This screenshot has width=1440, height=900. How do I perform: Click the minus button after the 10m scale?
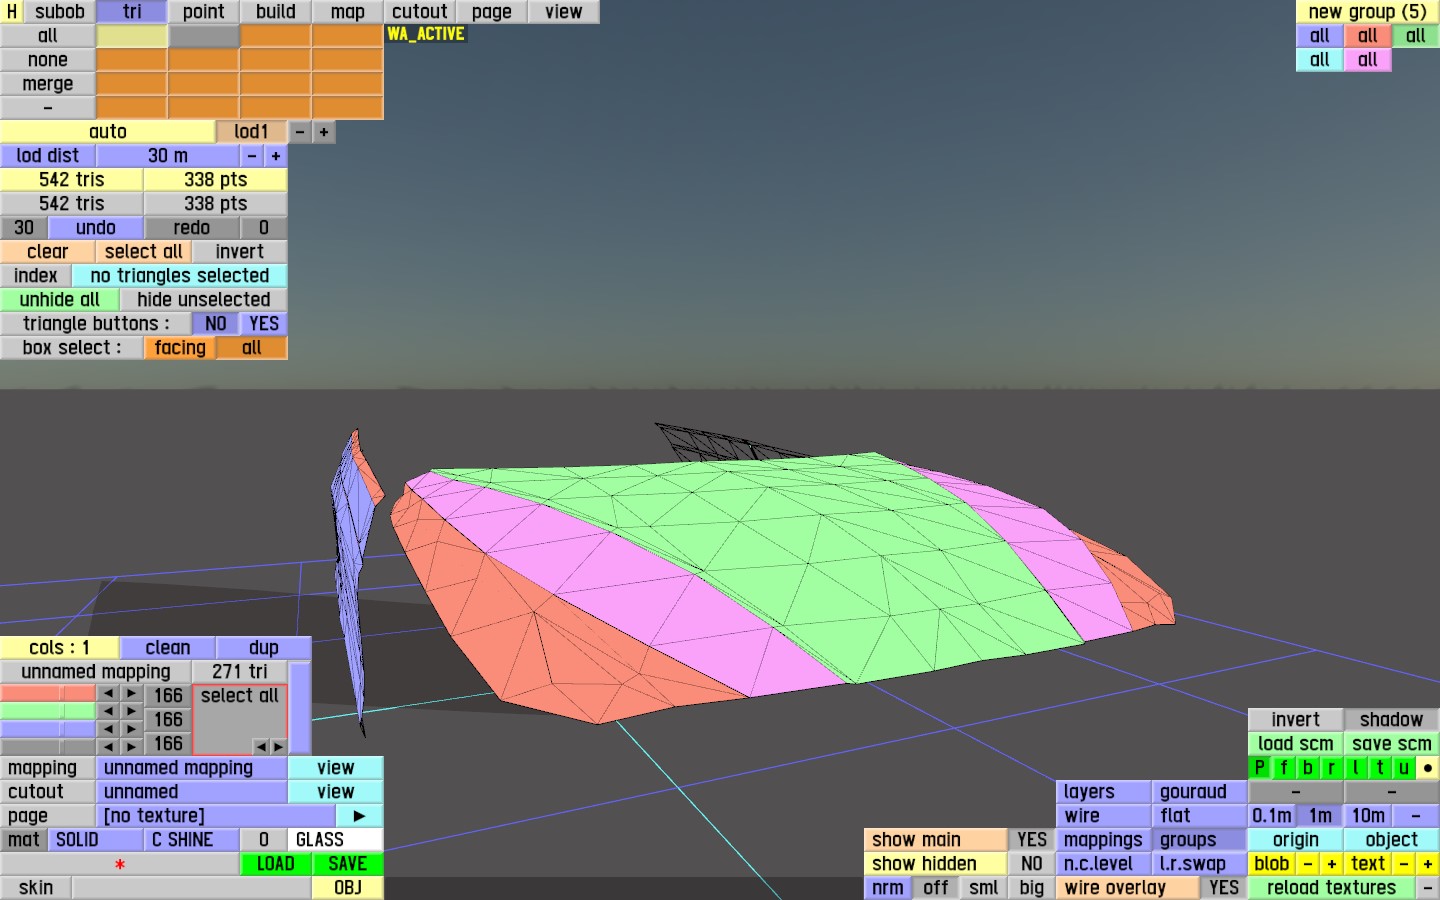point(1416,816)
